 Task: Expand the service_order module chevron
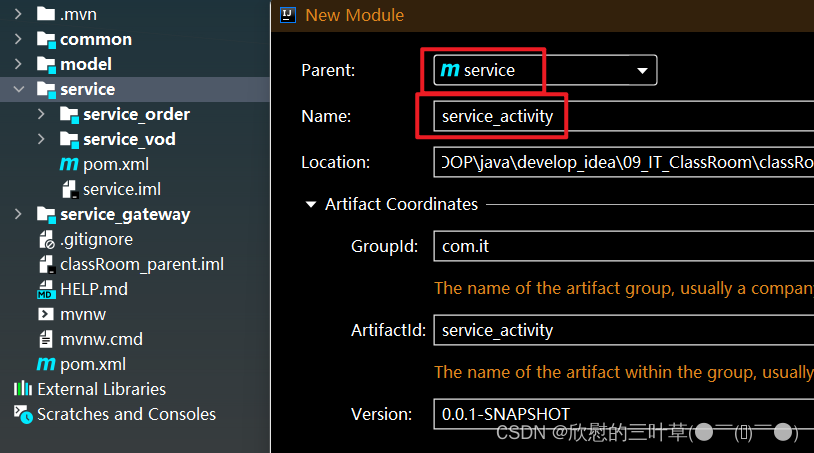(x=42, y=114)
